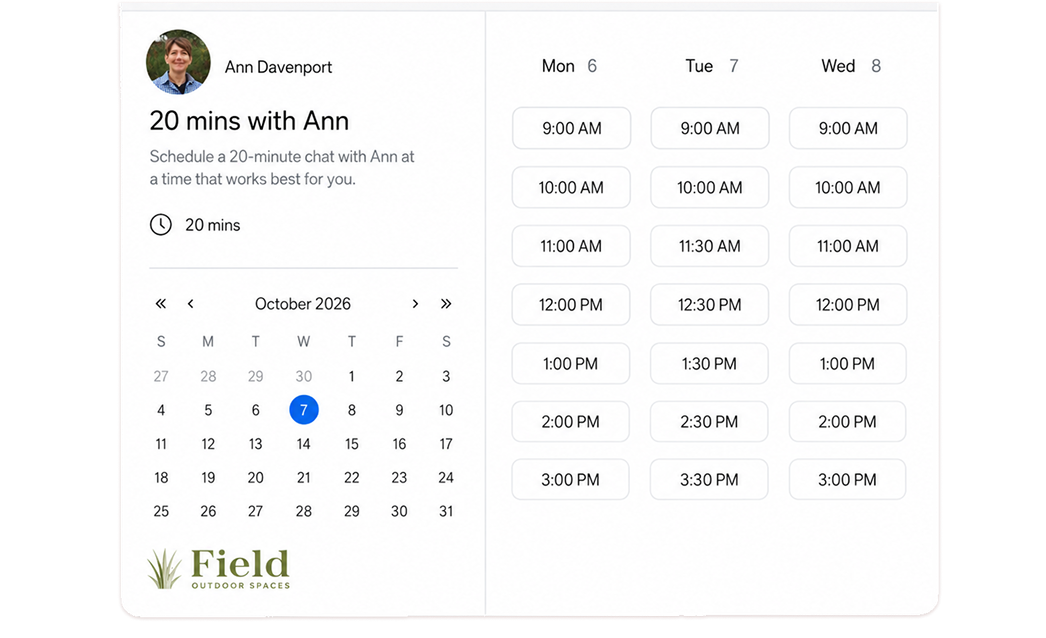Viewport: 1046px width, 638px height.
Task: Select October 25 in the calendar
Action: pos(161,511)
